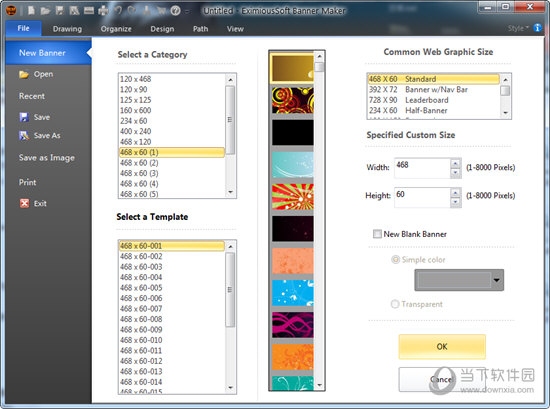Click Print in the sidebar
This screenshot has width=550, height=409.
pos(27,182)
